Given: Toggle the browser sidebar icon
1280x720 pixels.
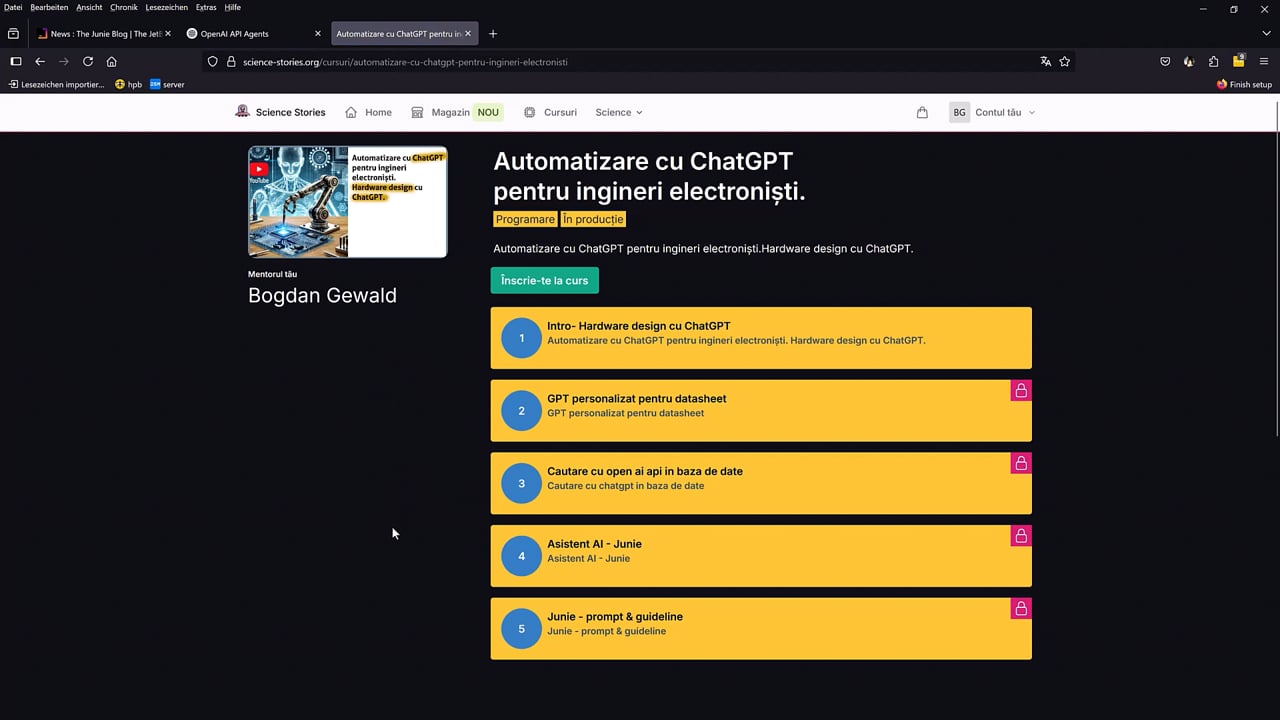Looking at the screenshot, I should [15, 61].
